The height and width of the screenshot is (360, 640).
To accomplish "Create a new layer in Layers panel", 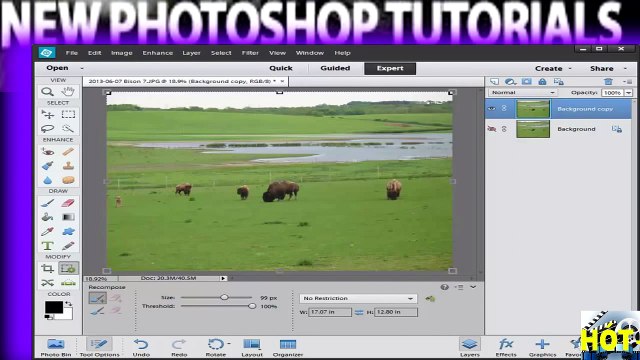I will [494, 82].
